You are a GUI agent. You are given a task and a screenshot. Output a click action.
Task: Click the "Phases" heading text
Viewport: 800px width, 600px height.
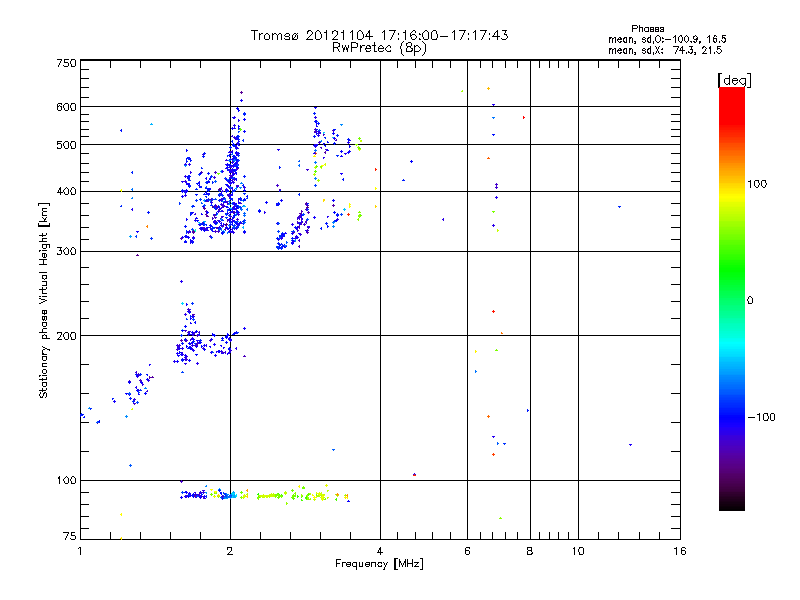(x=647, y=29)
